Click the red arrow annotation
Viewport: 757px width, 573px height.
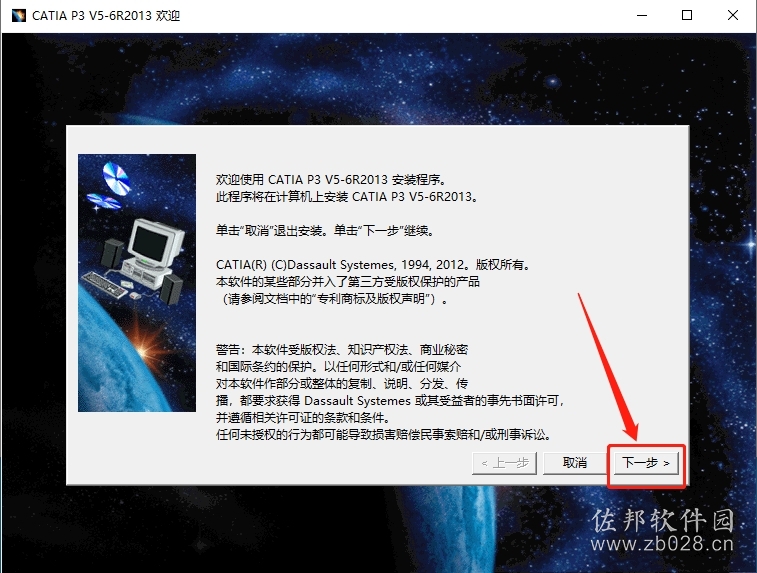(608, 366)
